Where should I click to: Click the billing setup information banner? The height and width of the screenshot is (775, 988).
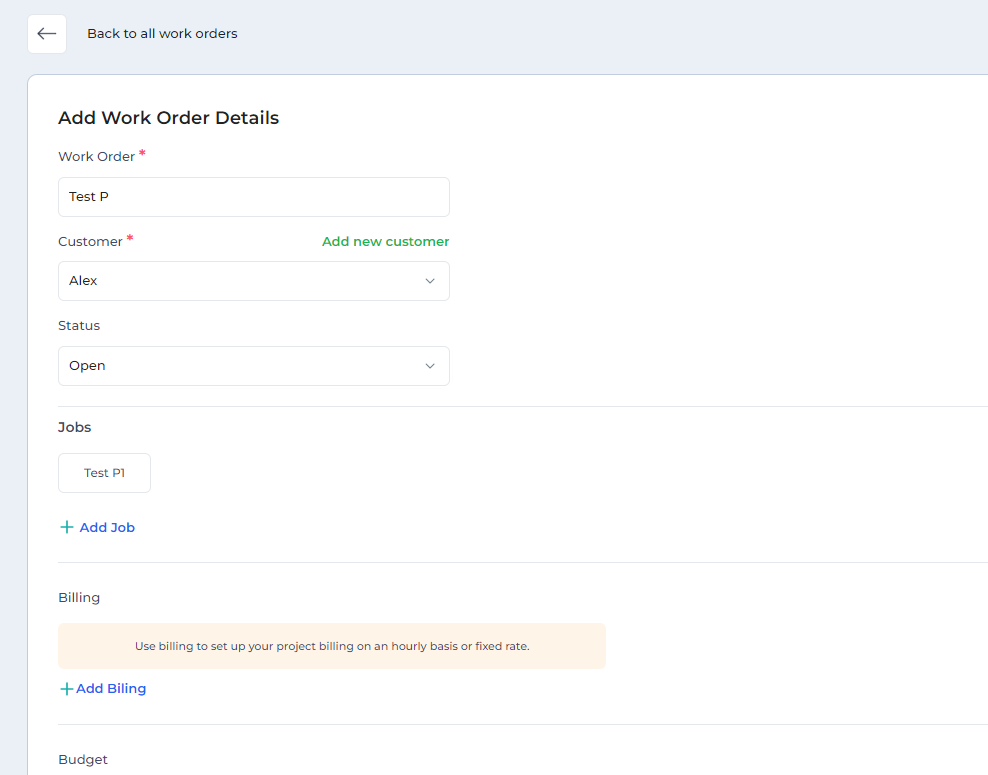[332, 646]
